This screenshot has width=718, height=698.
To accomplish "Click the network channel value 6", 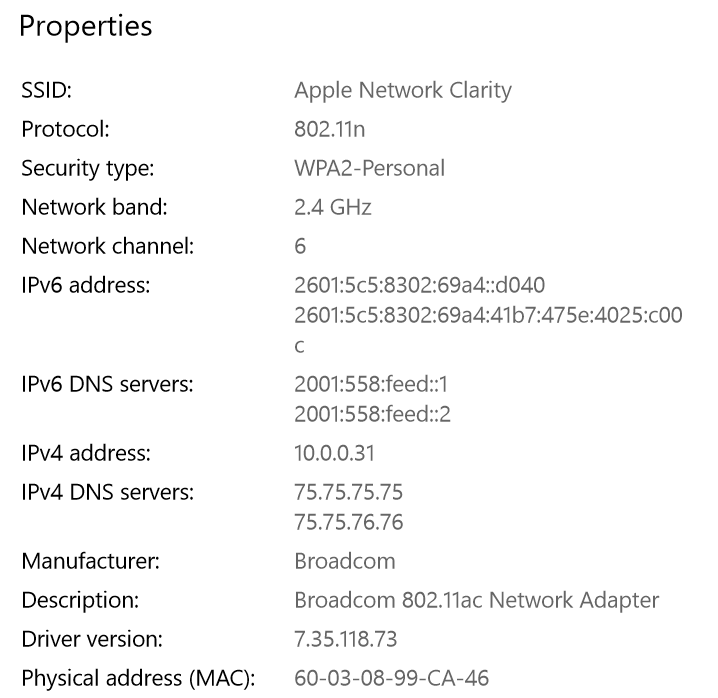I will click(300, 246).
